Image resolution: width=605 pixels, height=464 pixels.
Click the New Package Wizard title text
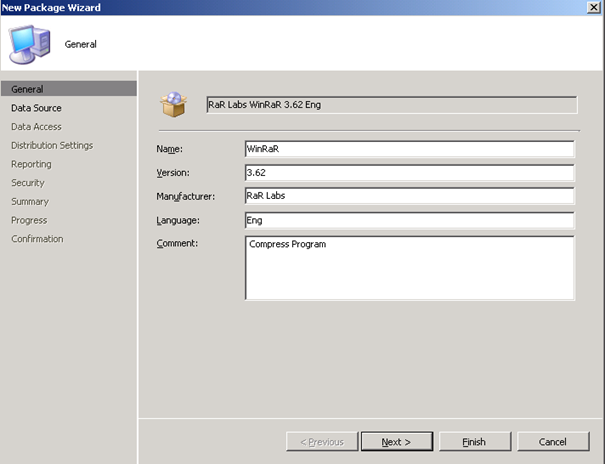pos(51,8)
